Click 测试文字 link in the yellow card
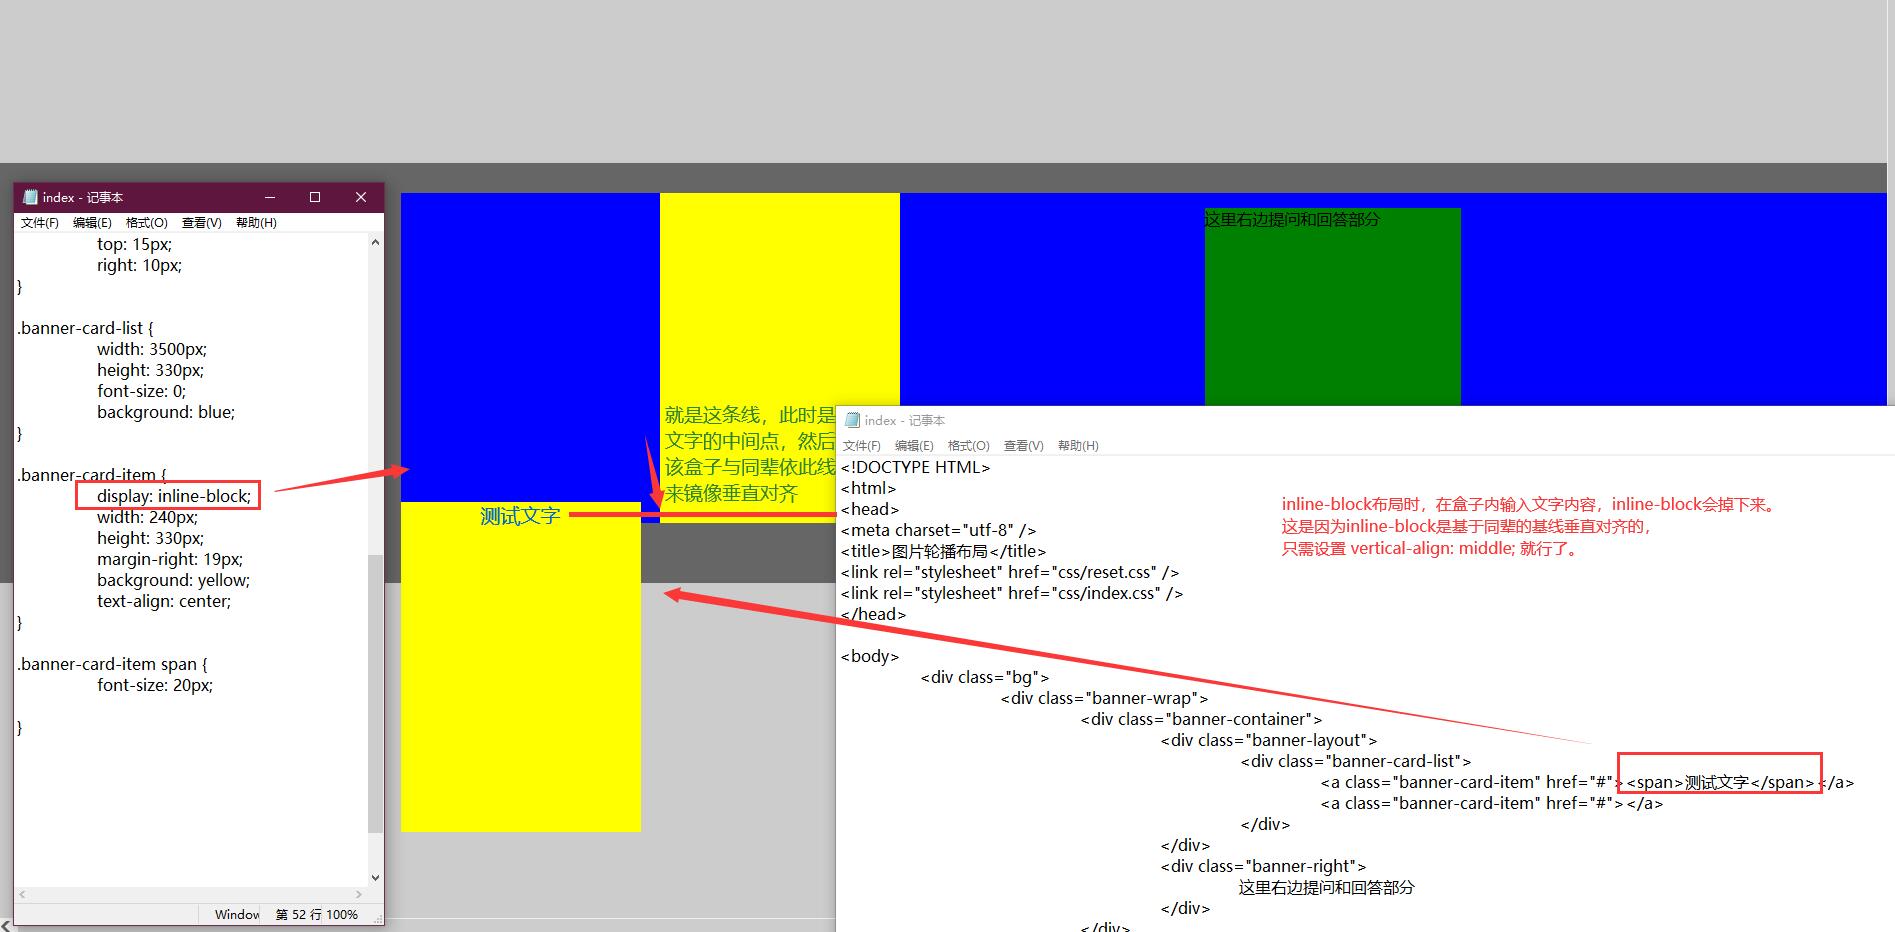This screenshot has width=1895, height=932. point(520,516)
